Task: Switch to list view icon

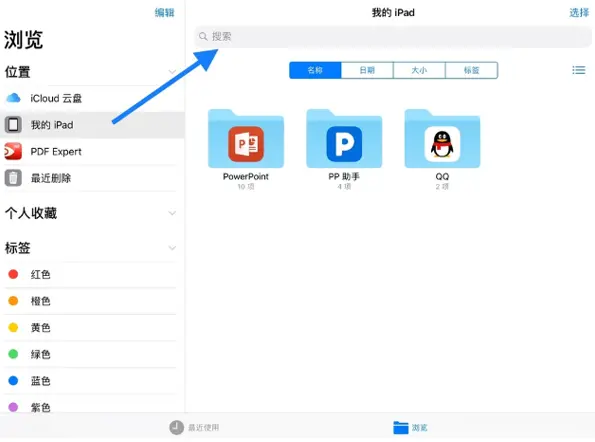Action: pyautogui.click(x=579, y=70)
